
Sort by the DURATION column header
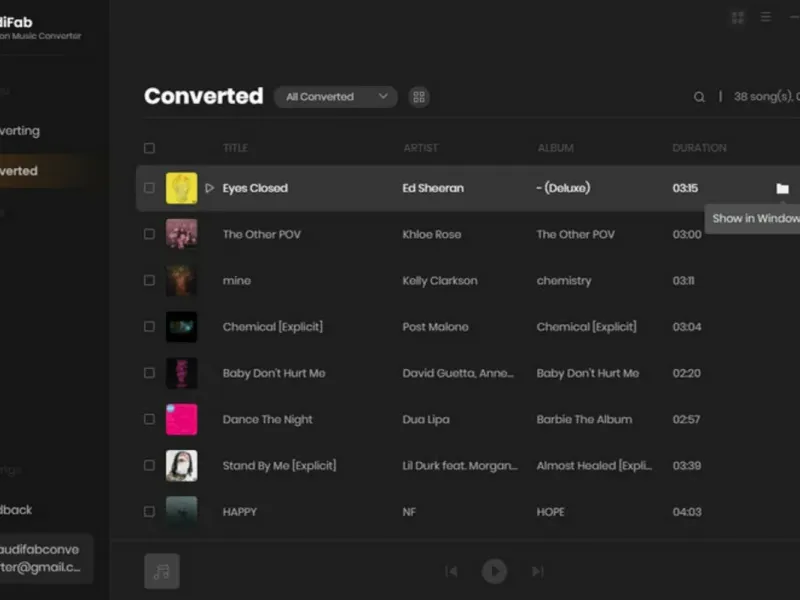[x=699, y=148]
